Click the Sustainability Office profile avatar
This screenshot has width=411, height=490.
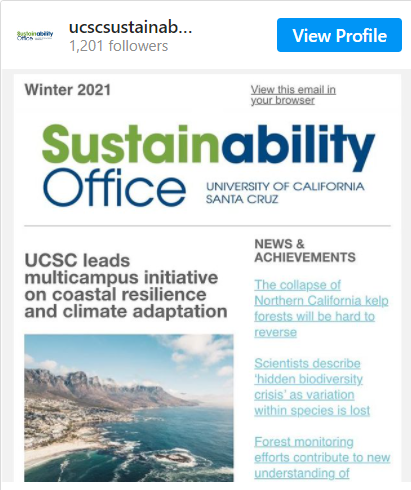[35, 35]
